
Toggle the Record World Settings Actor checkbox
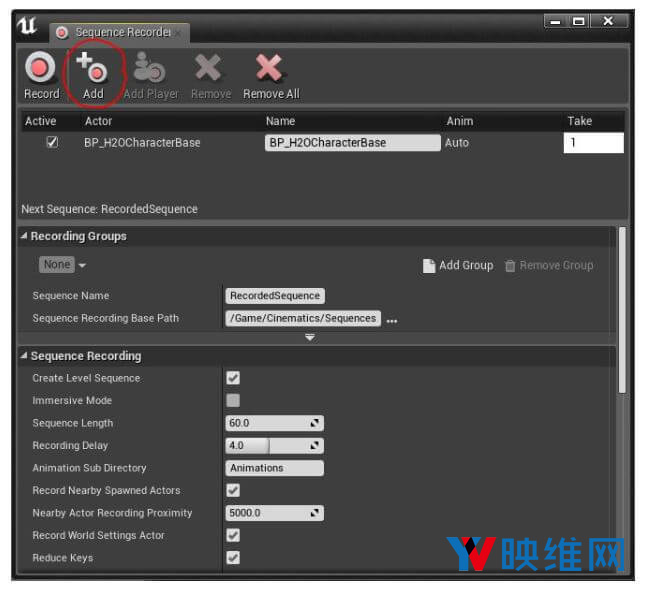(233, 536)
